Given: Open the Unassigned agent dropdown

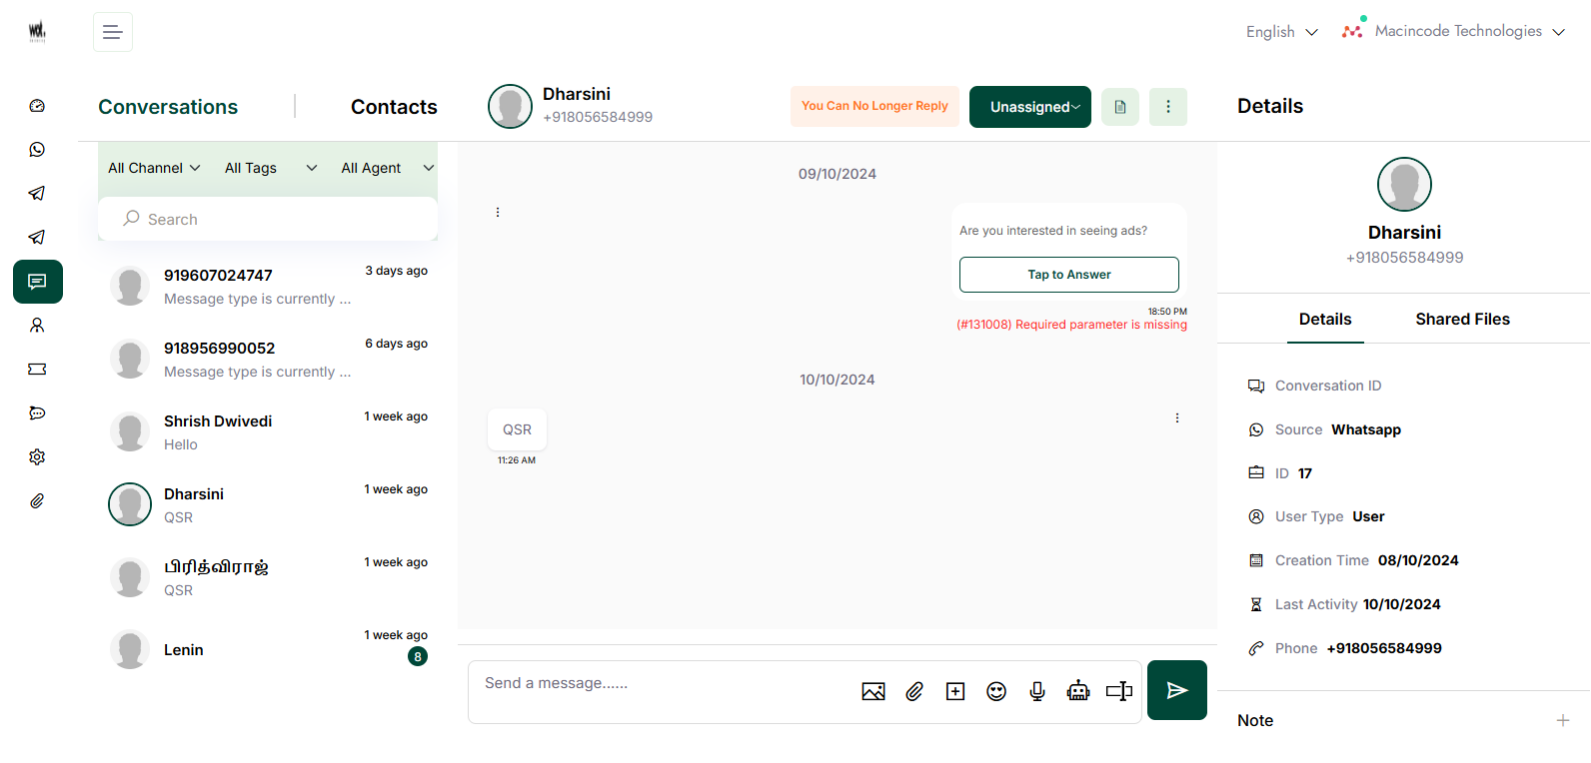Looking at the screenshot, I should coord(1030,107).
